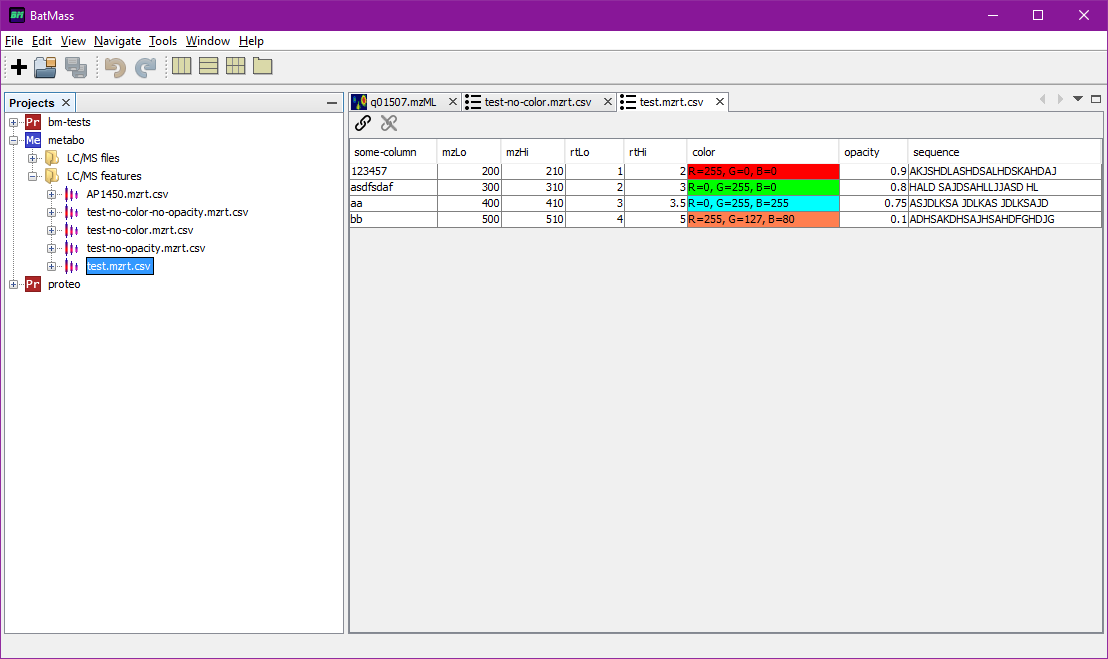Click the AP1450.mzrt.csv file icon

click(x=71, y=194)
